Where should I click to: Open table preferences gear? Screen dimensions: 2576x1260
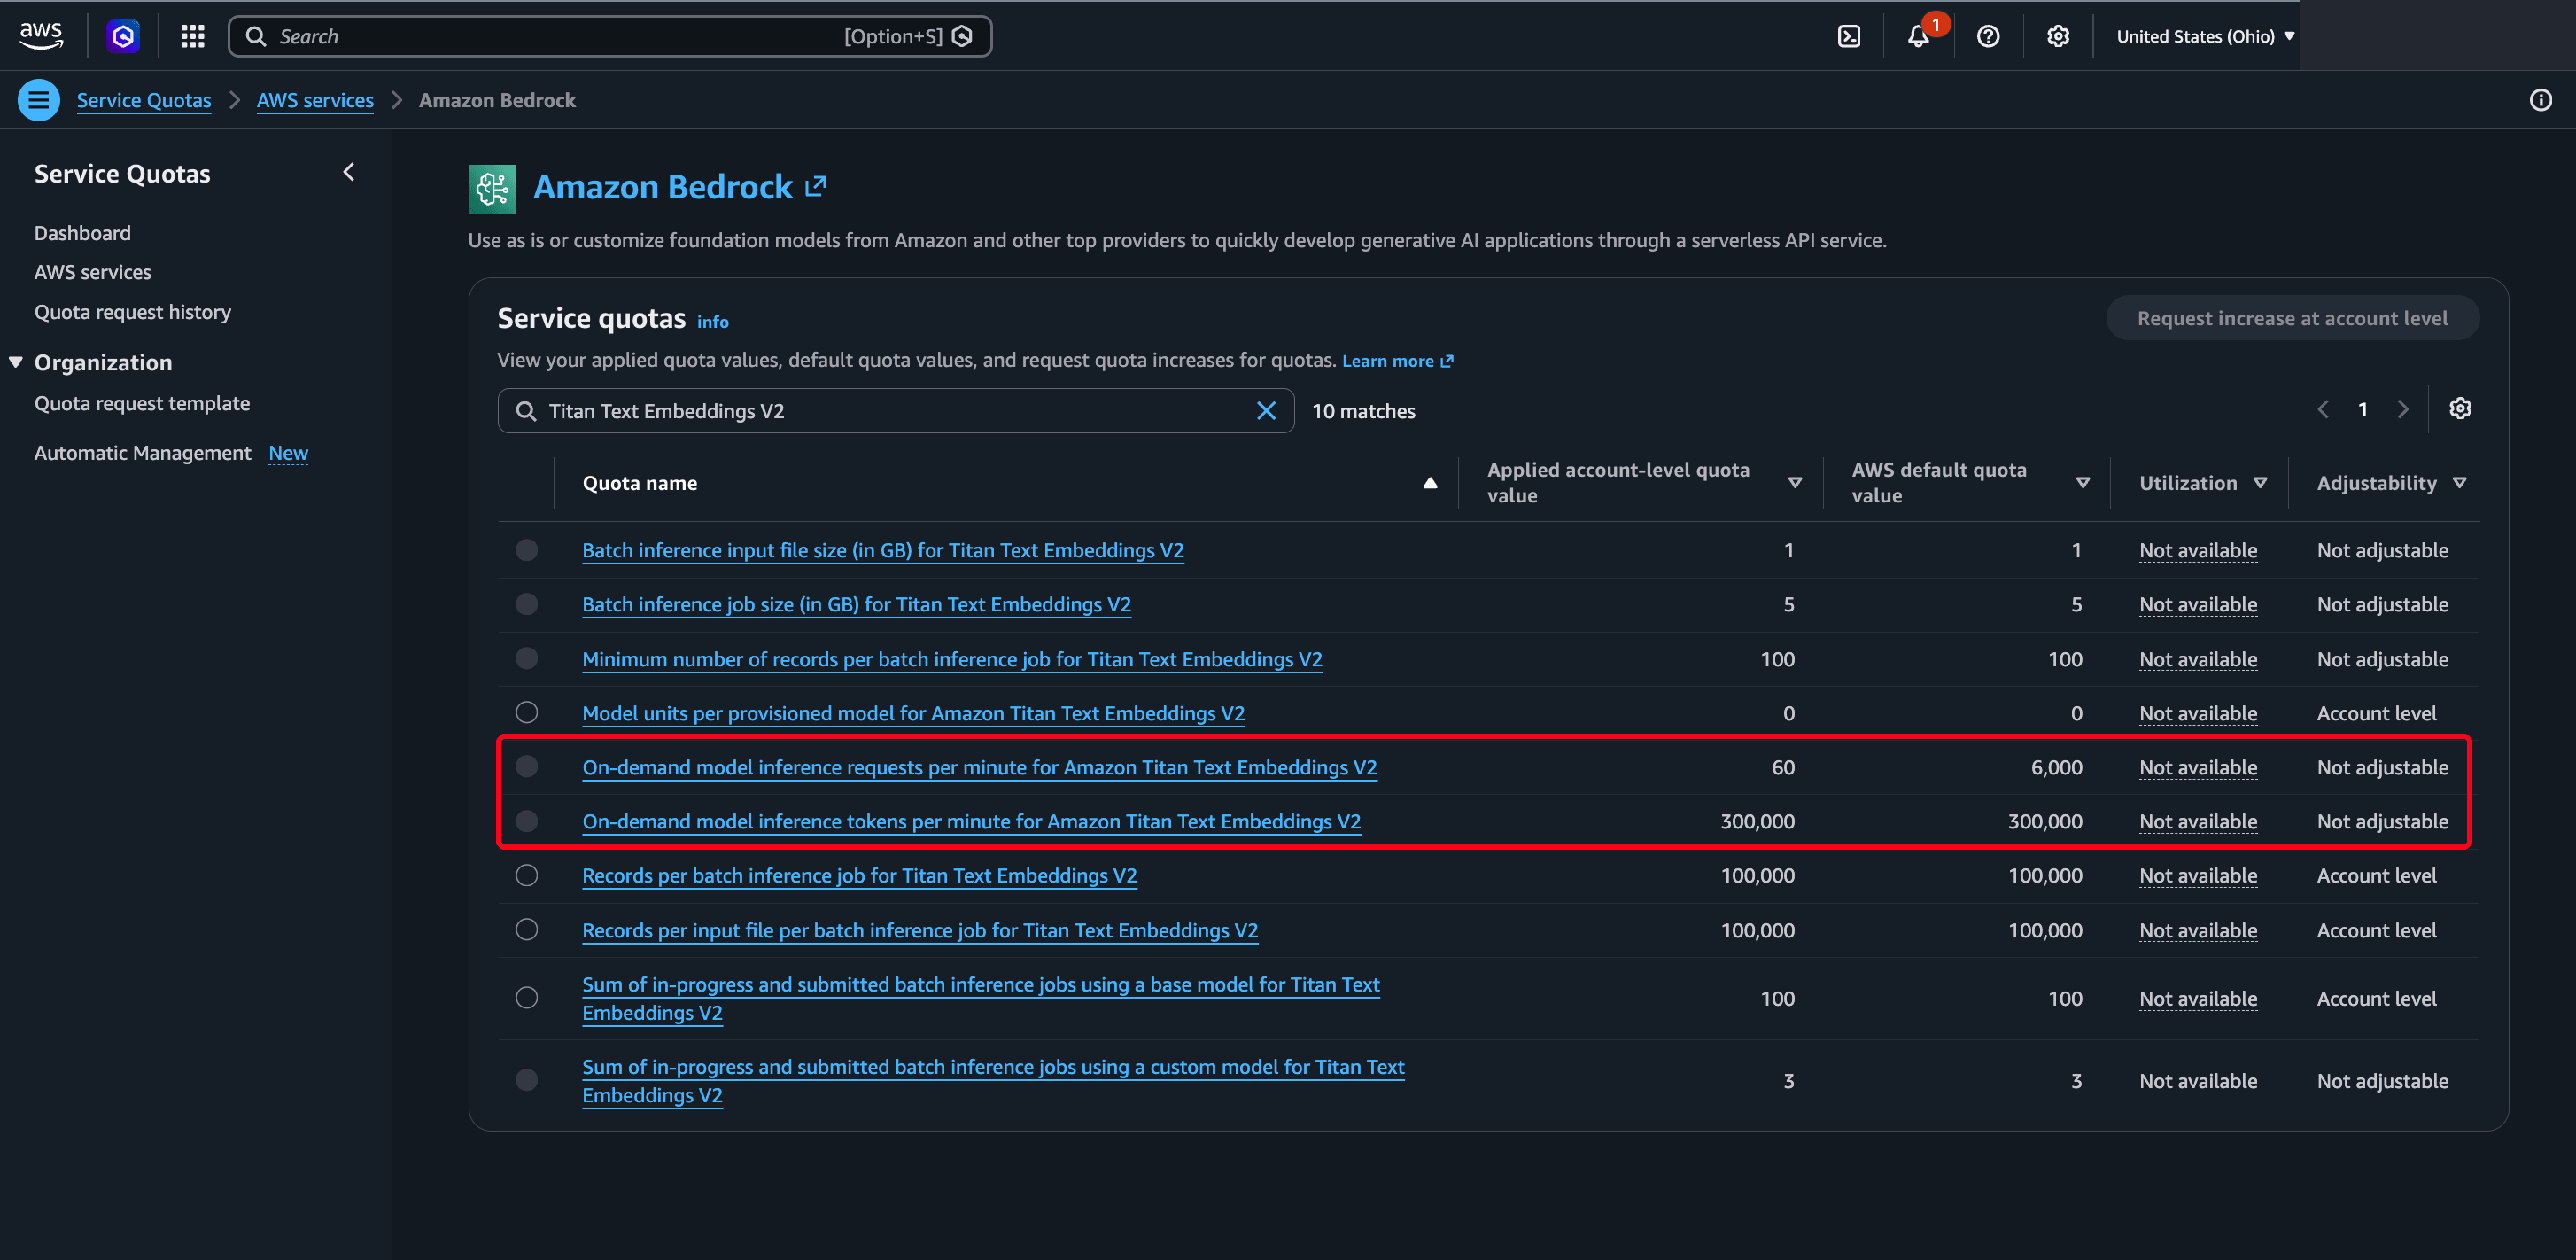[2460, 409]
